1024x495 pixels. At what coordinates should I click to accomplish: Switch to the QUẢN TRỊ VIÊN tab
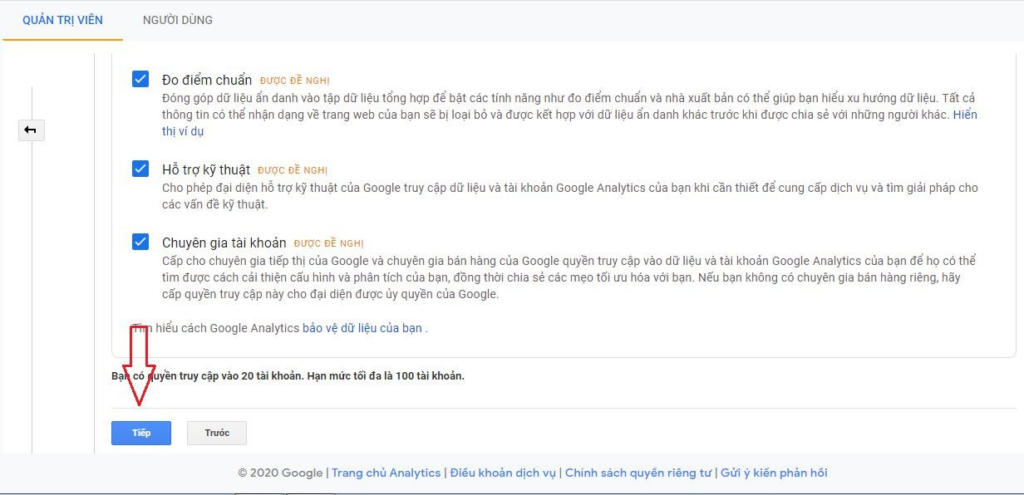click(x=62, y=20)
